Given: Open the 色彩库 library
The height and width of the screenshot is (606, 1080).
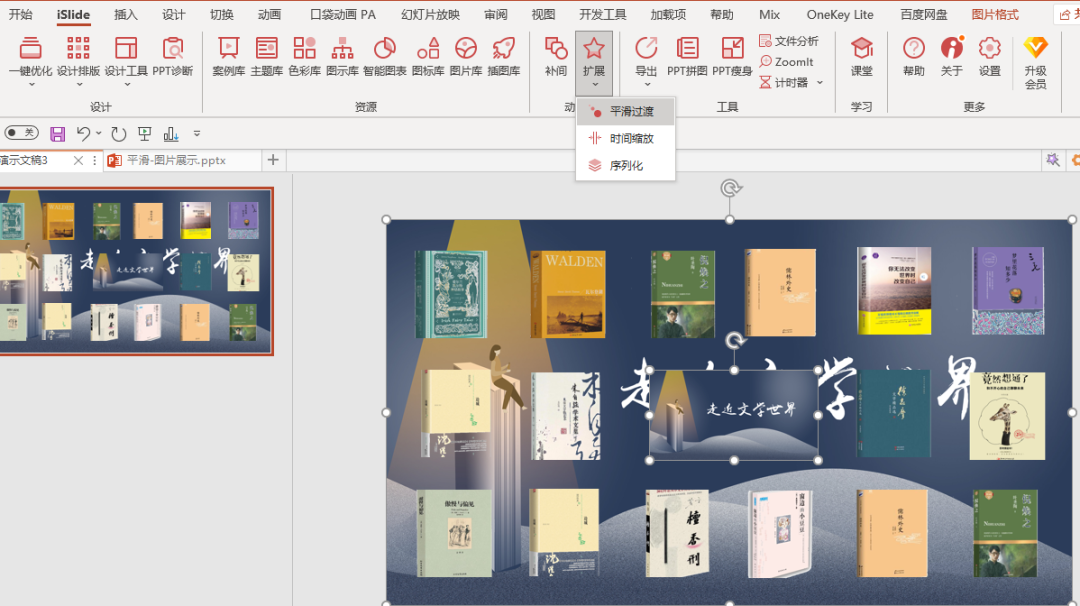Looking at the screenshot, I should (304, 56).
